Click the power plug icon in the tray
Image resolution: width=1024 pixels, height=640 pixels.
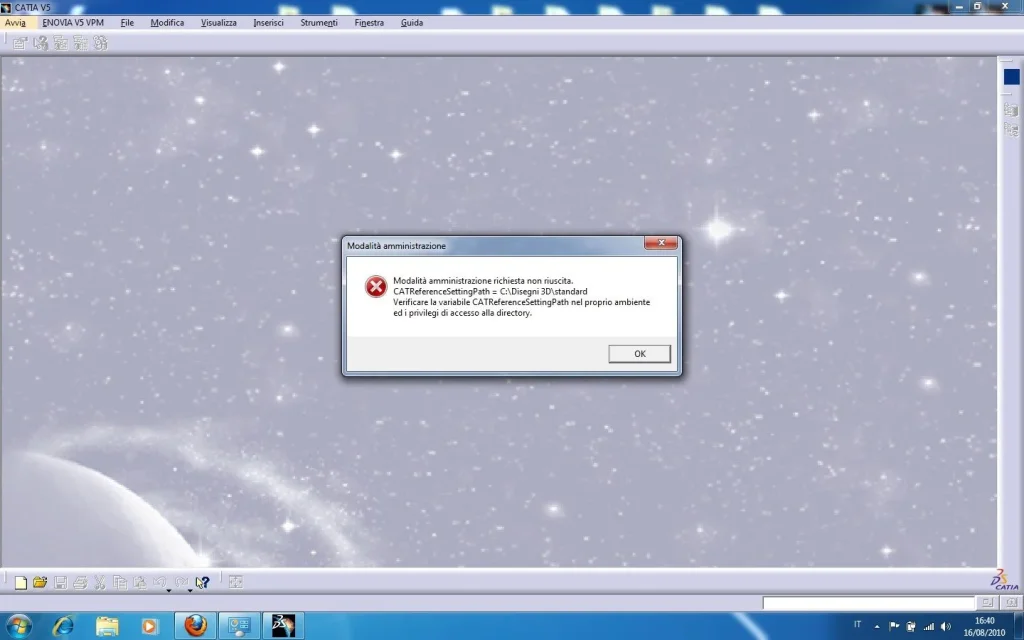click(911, 626)
